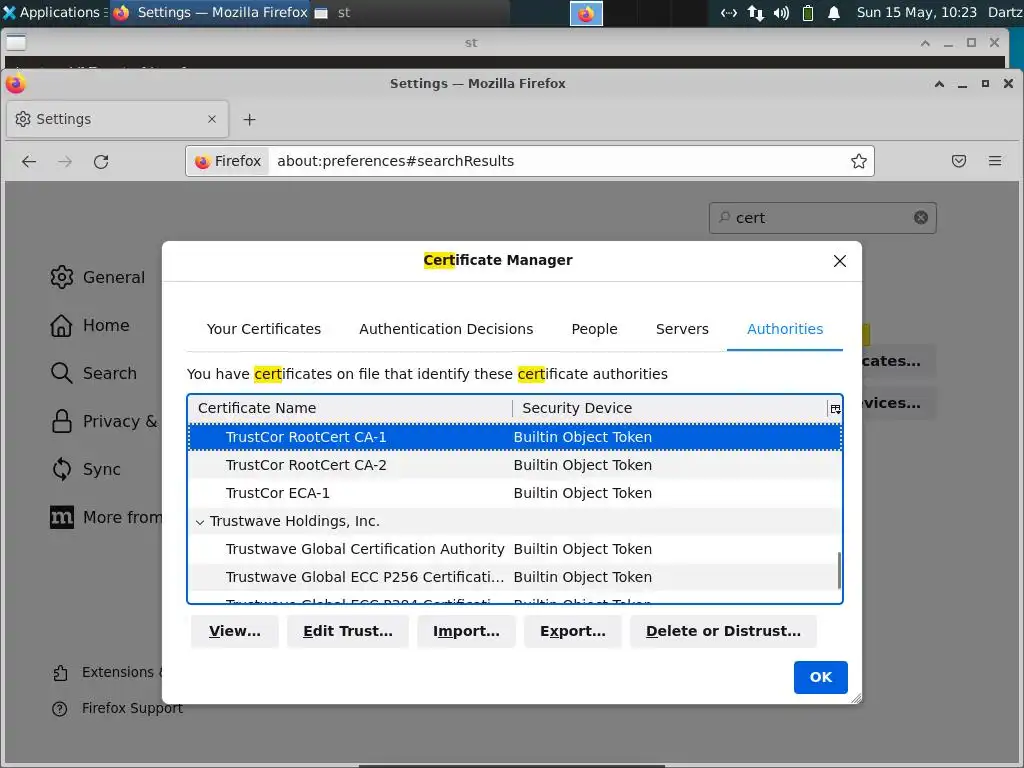
Task: Select TrustCor ECA-1 certificate row
Action: tap(515, 493)
